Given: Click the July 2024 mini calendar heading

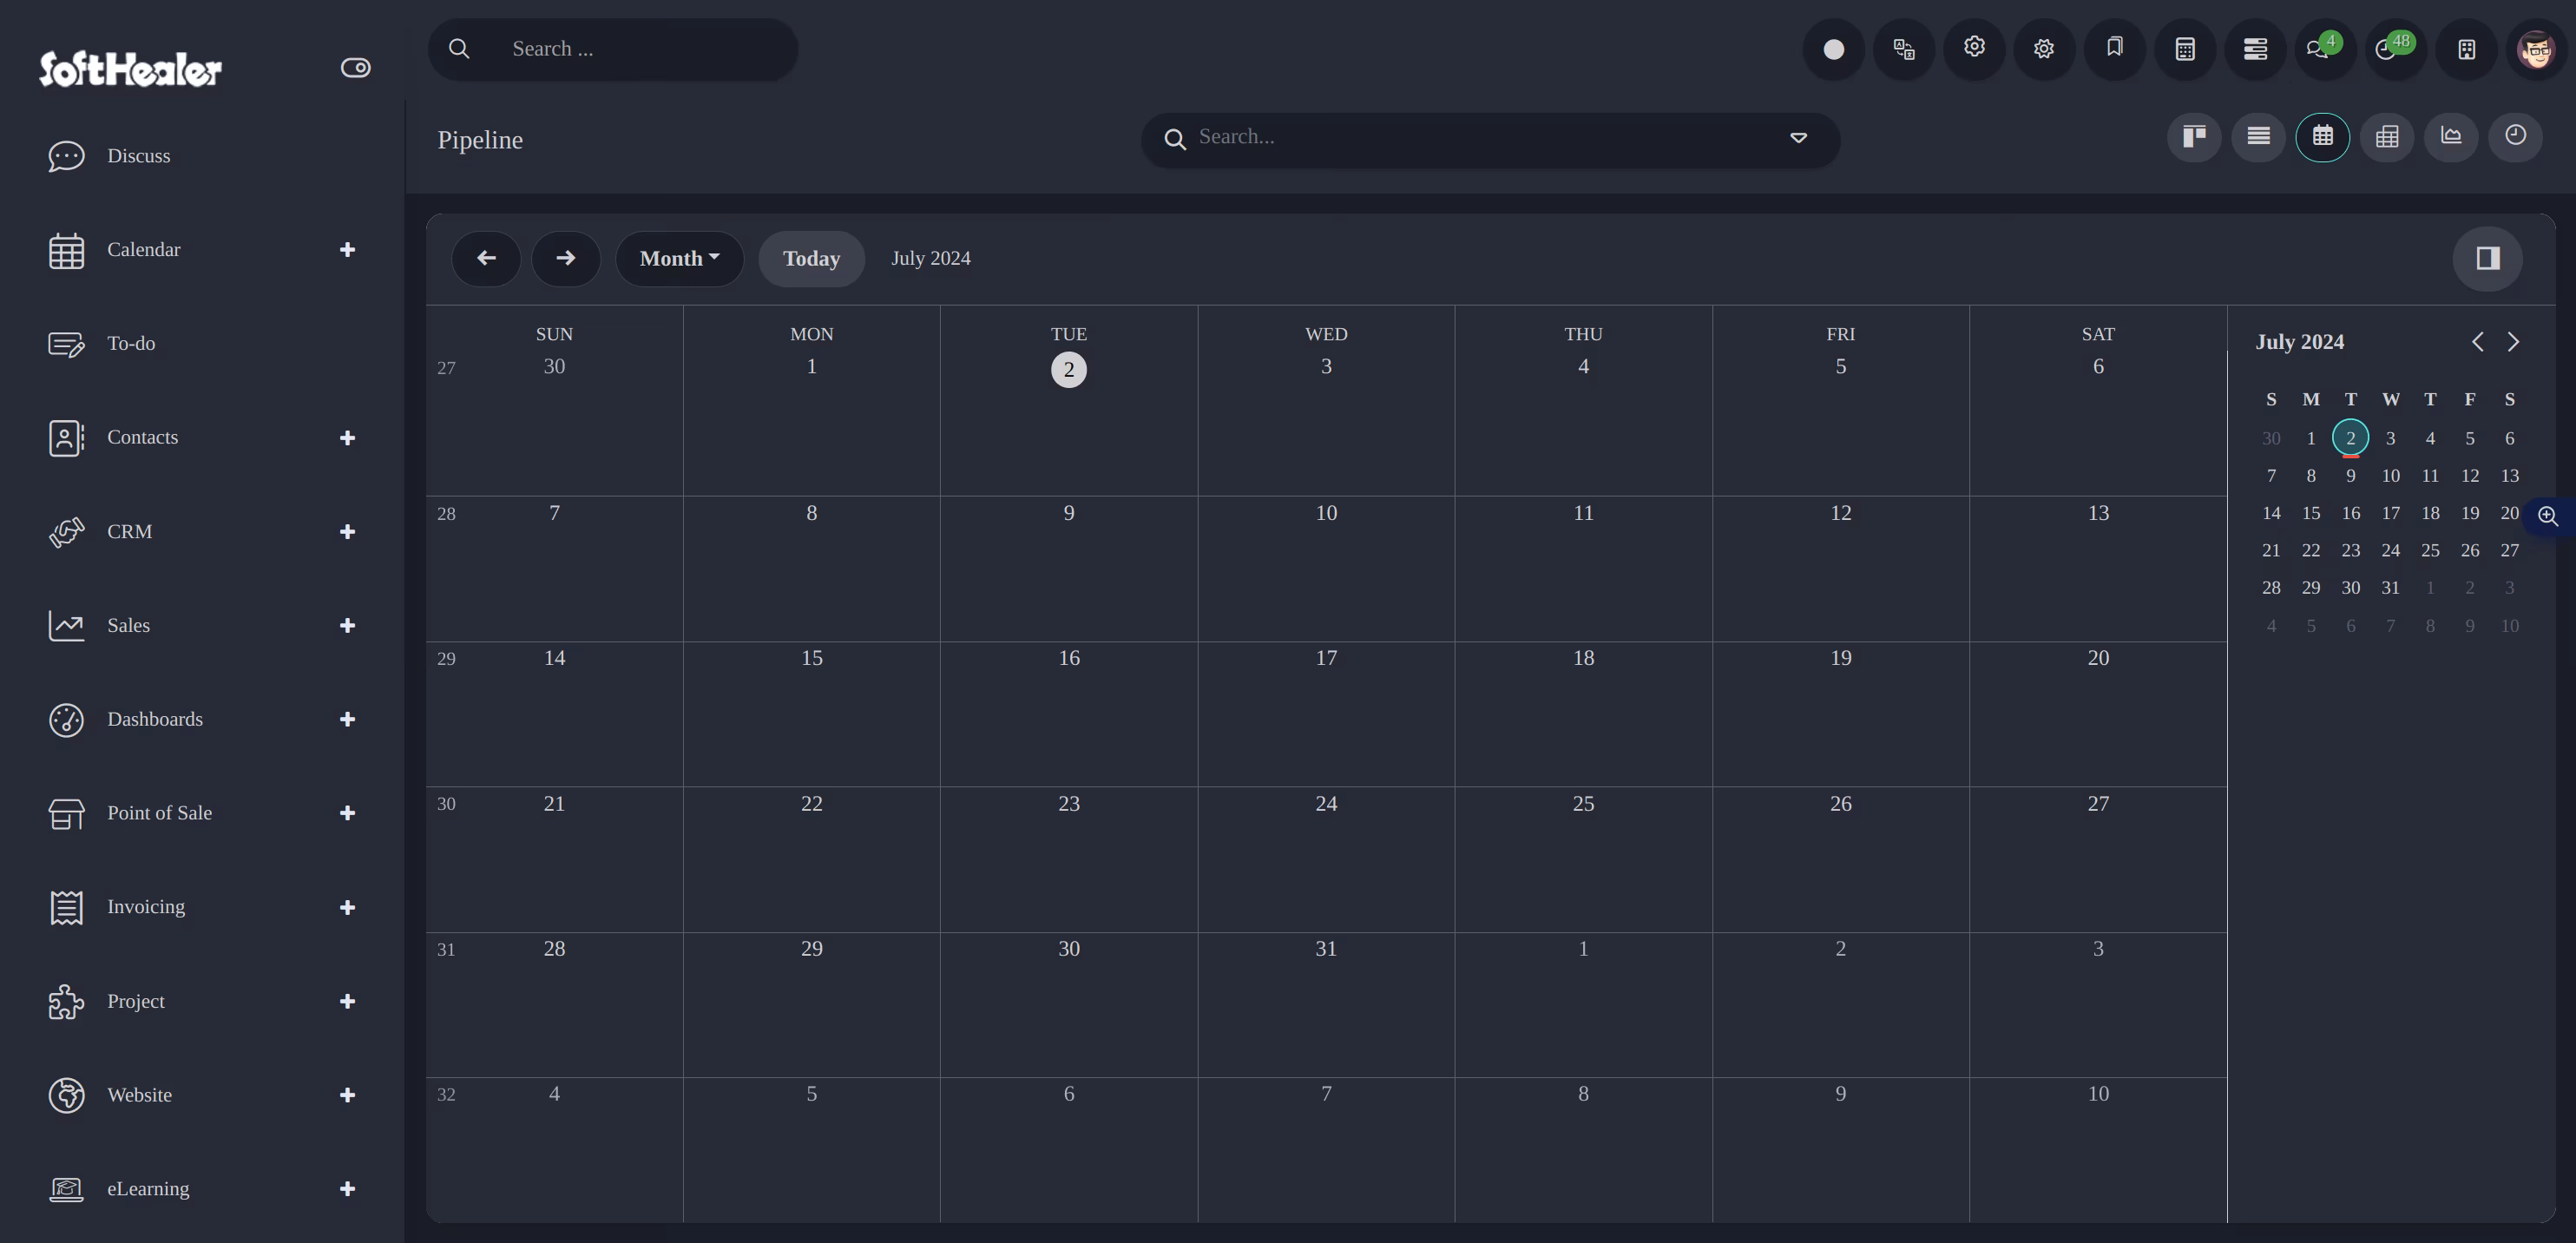Looking at the screenshot, I should 2299,342.
